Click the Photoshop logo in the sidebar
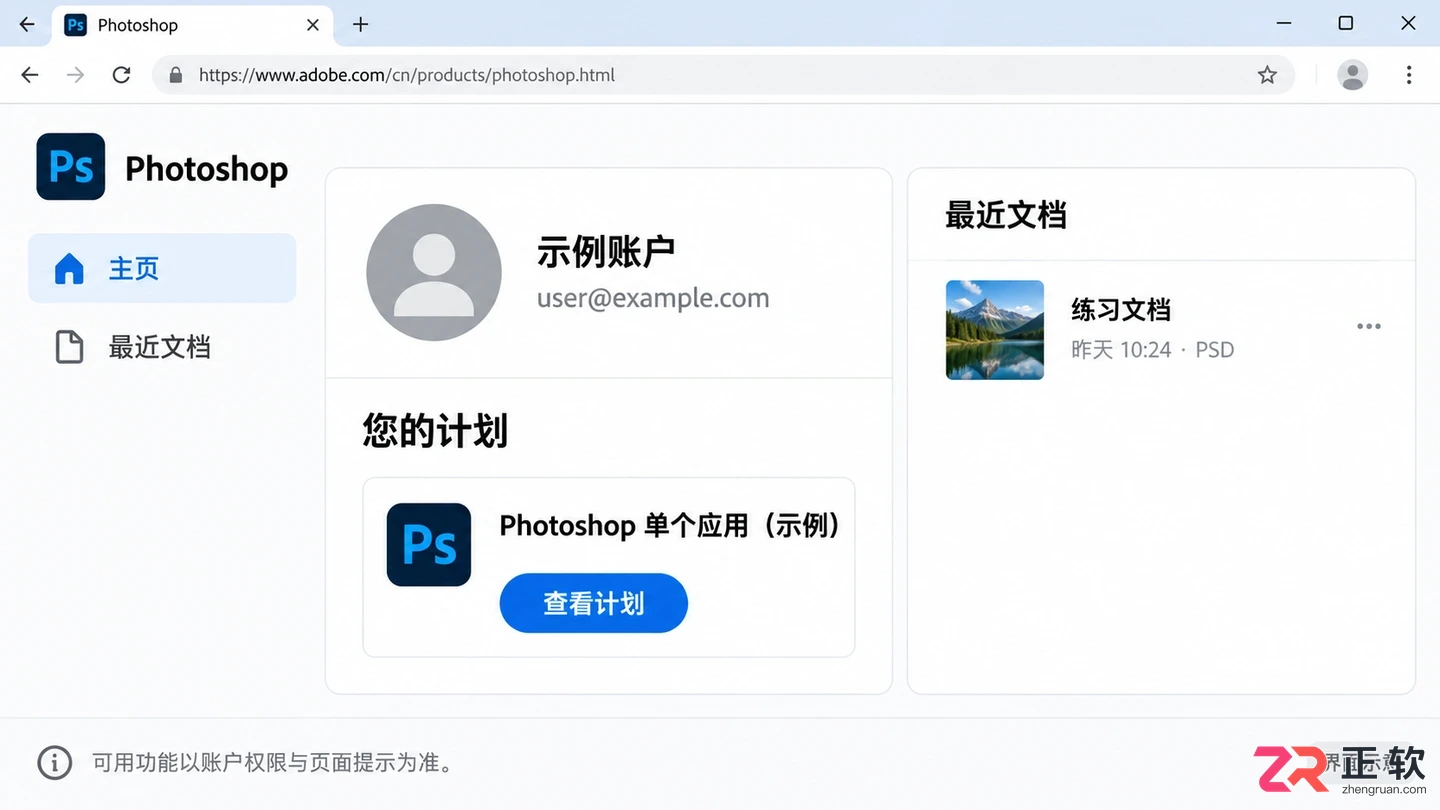The height and width of the screenshot is (810, 1440). tap(71, 167)
